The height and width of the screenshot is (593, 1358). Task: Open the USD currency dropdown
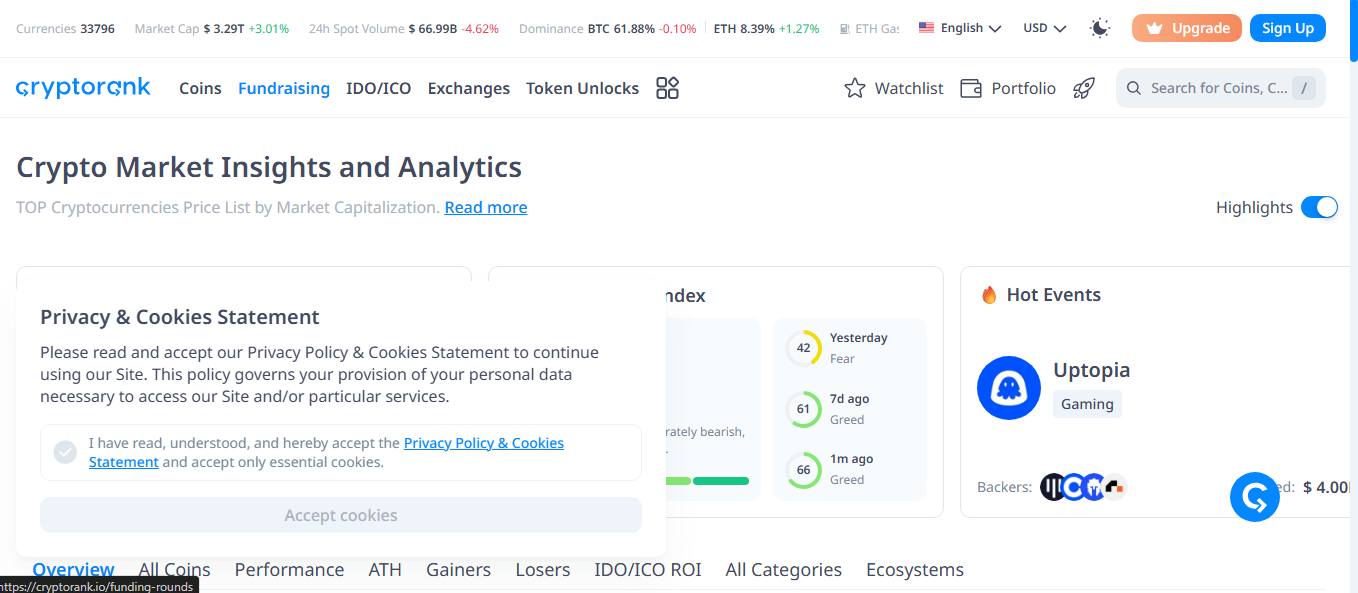1045,28
